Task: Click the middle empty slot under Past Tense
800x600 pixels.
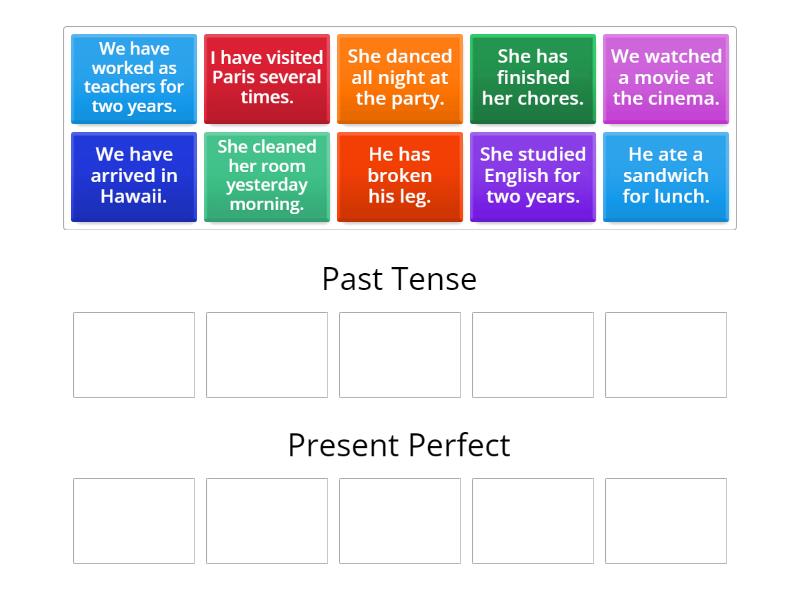Action: (x=399, y=355)
